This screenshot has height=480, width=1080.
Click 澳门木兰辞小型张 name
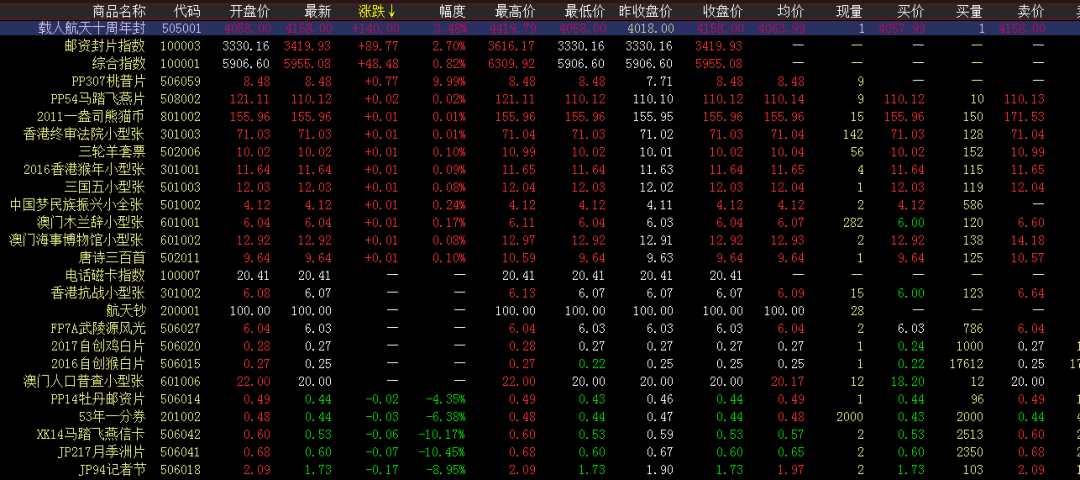click(92, 222)
